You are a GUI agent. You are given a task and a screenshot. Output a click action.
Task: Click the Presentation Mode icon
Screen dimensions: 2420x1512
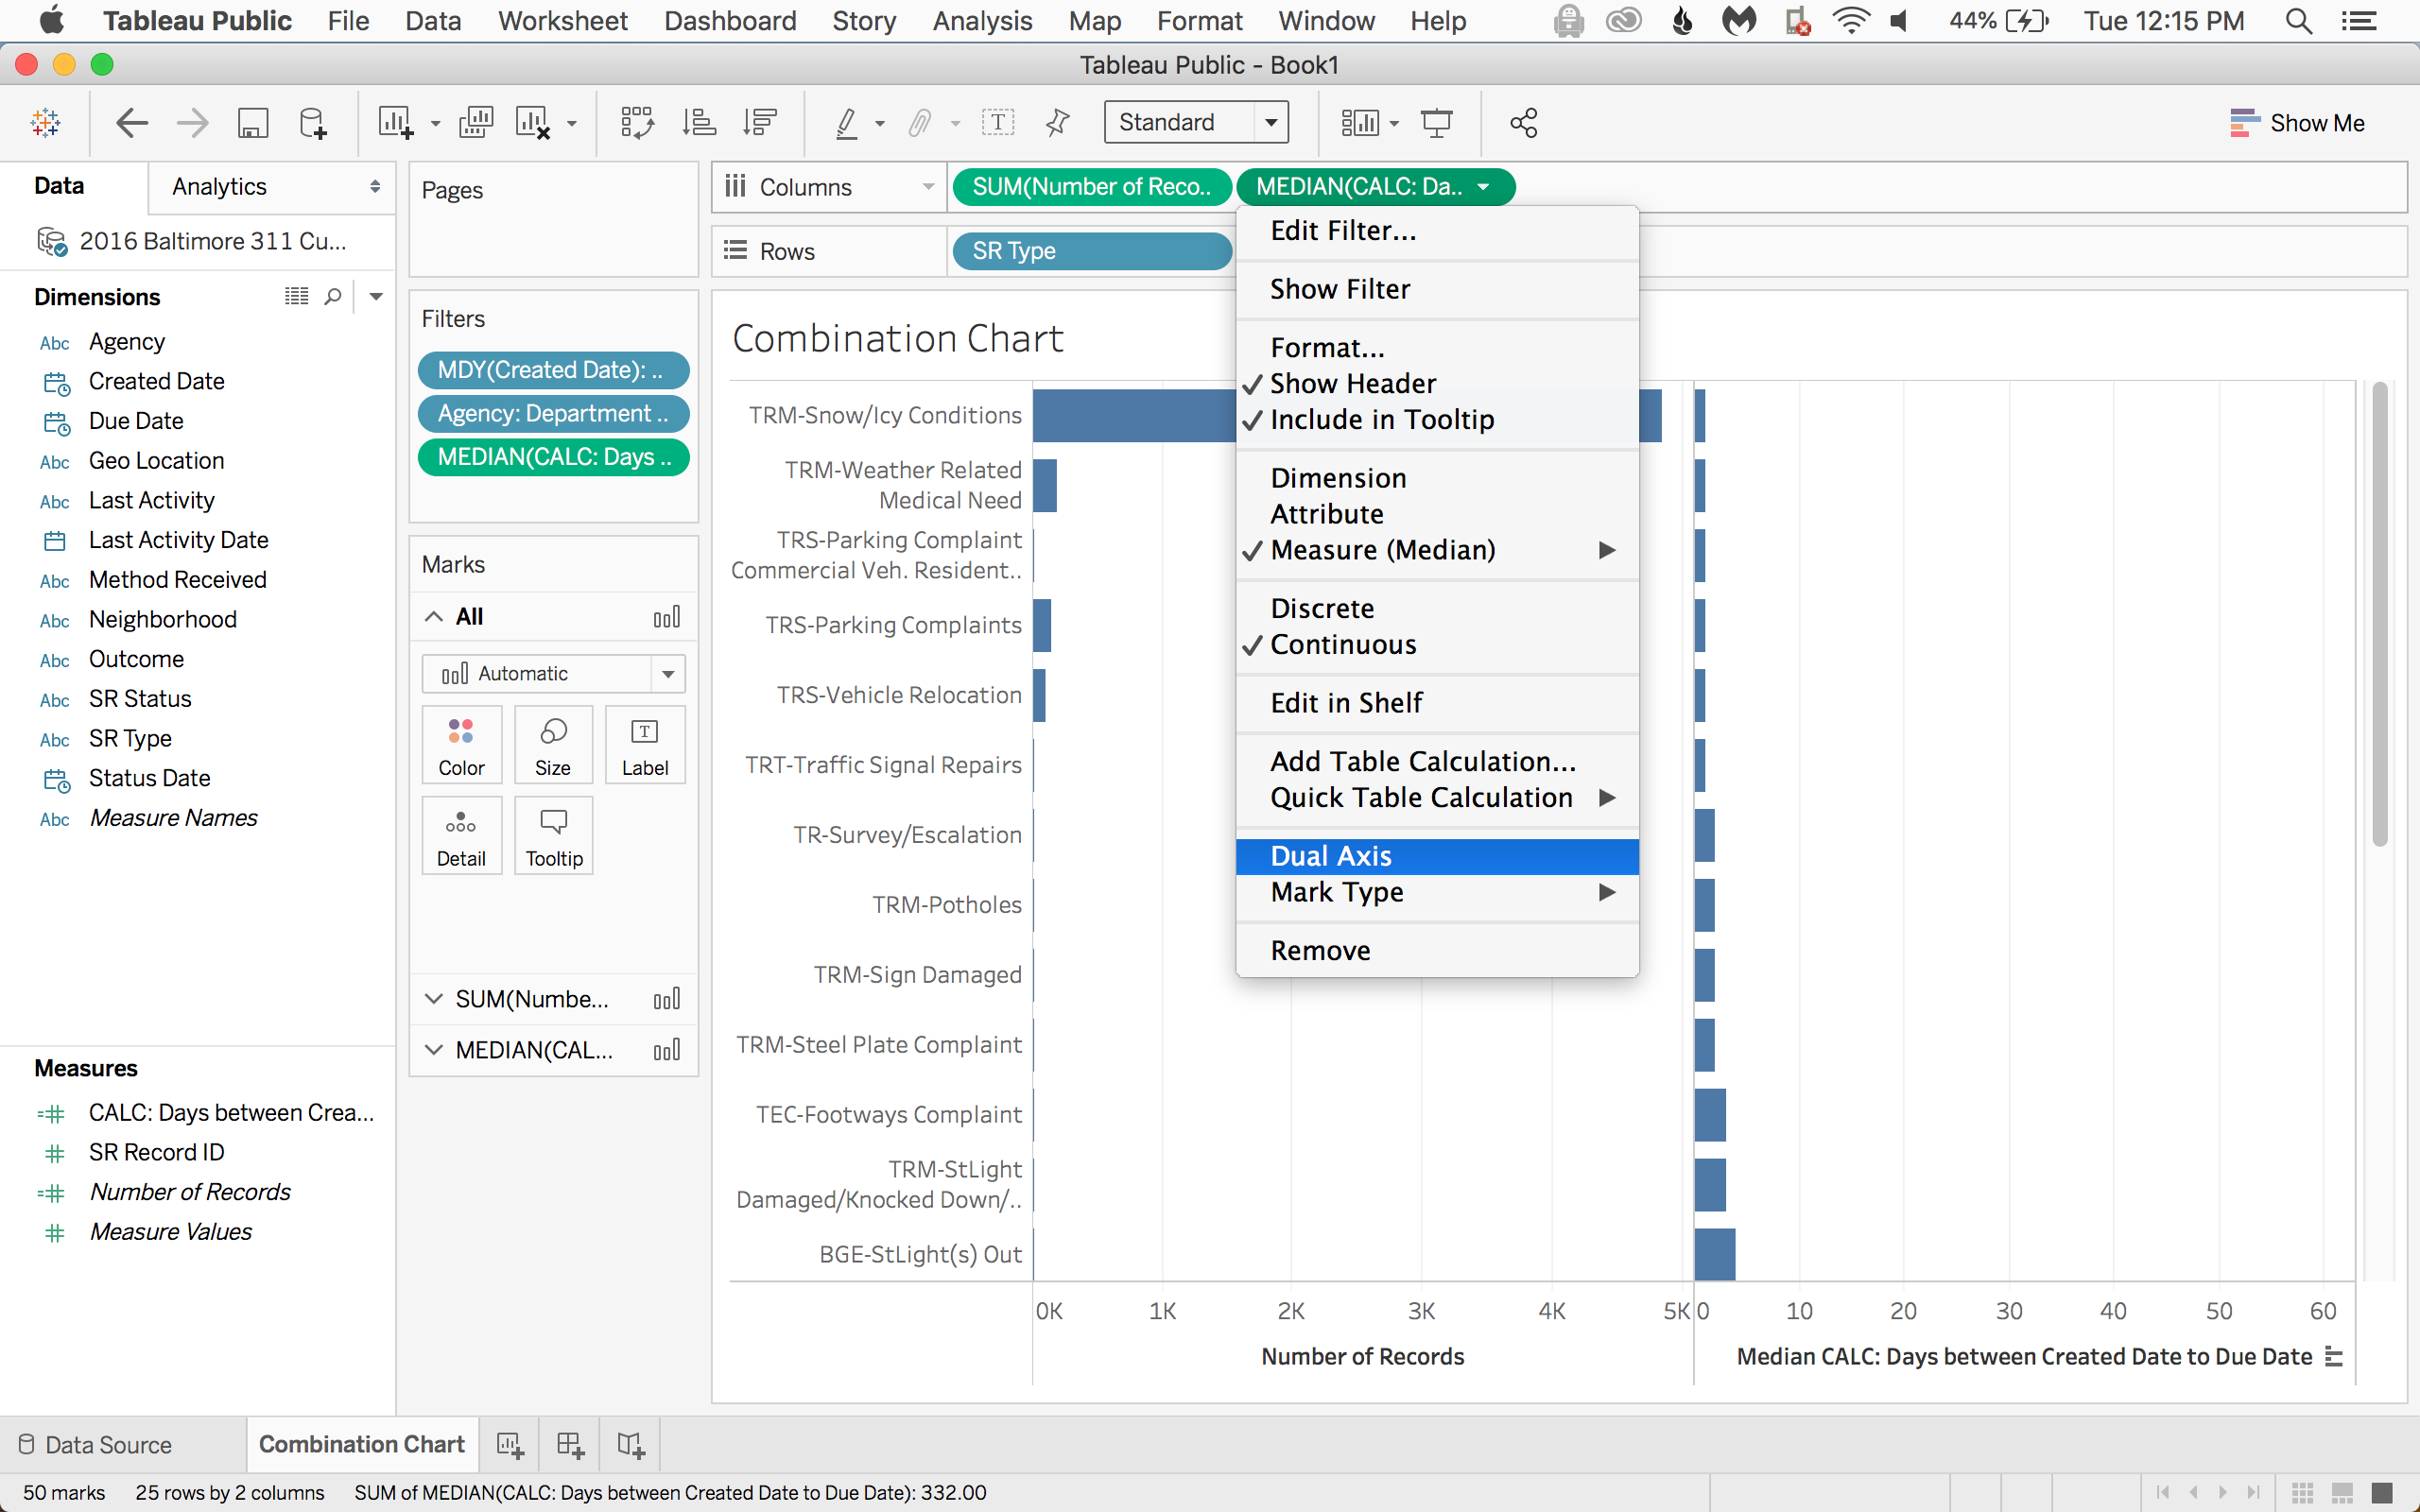coord(1437,123)
